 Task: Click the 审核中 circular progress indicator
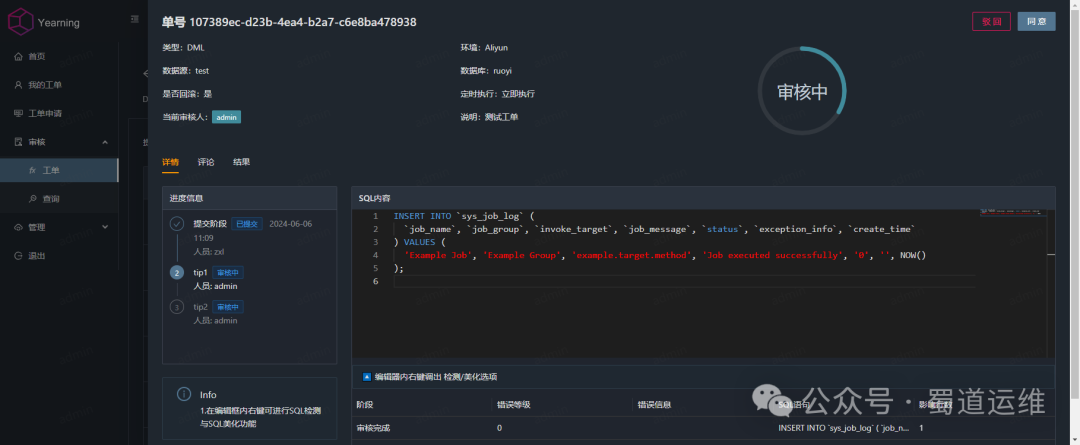click(802, 92)
